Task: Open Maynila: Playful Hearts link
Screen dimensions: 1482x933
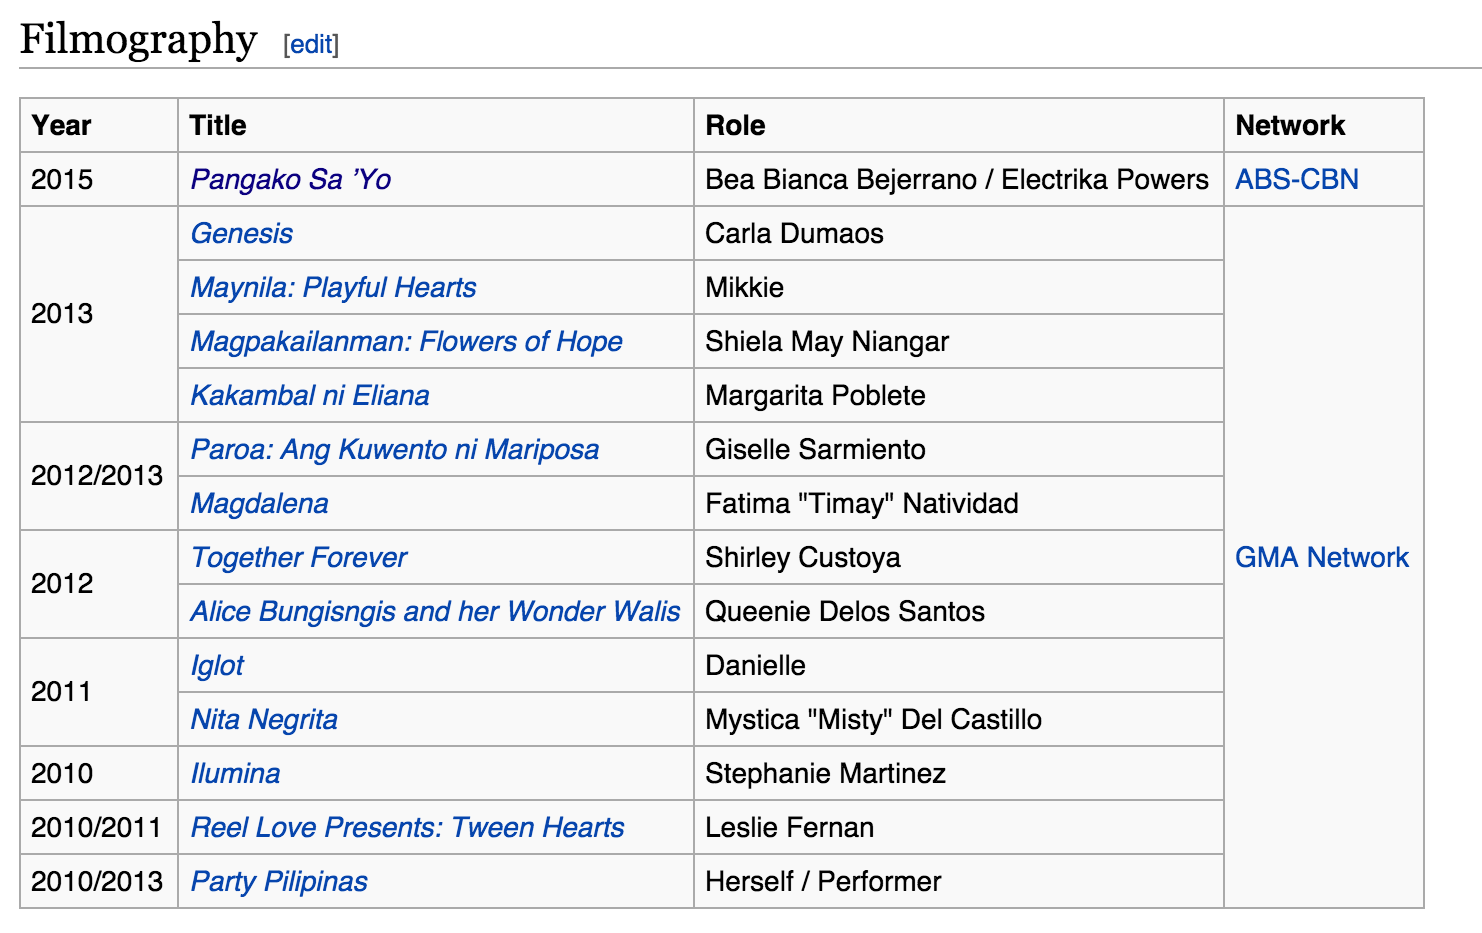Action: coord(333,288)
